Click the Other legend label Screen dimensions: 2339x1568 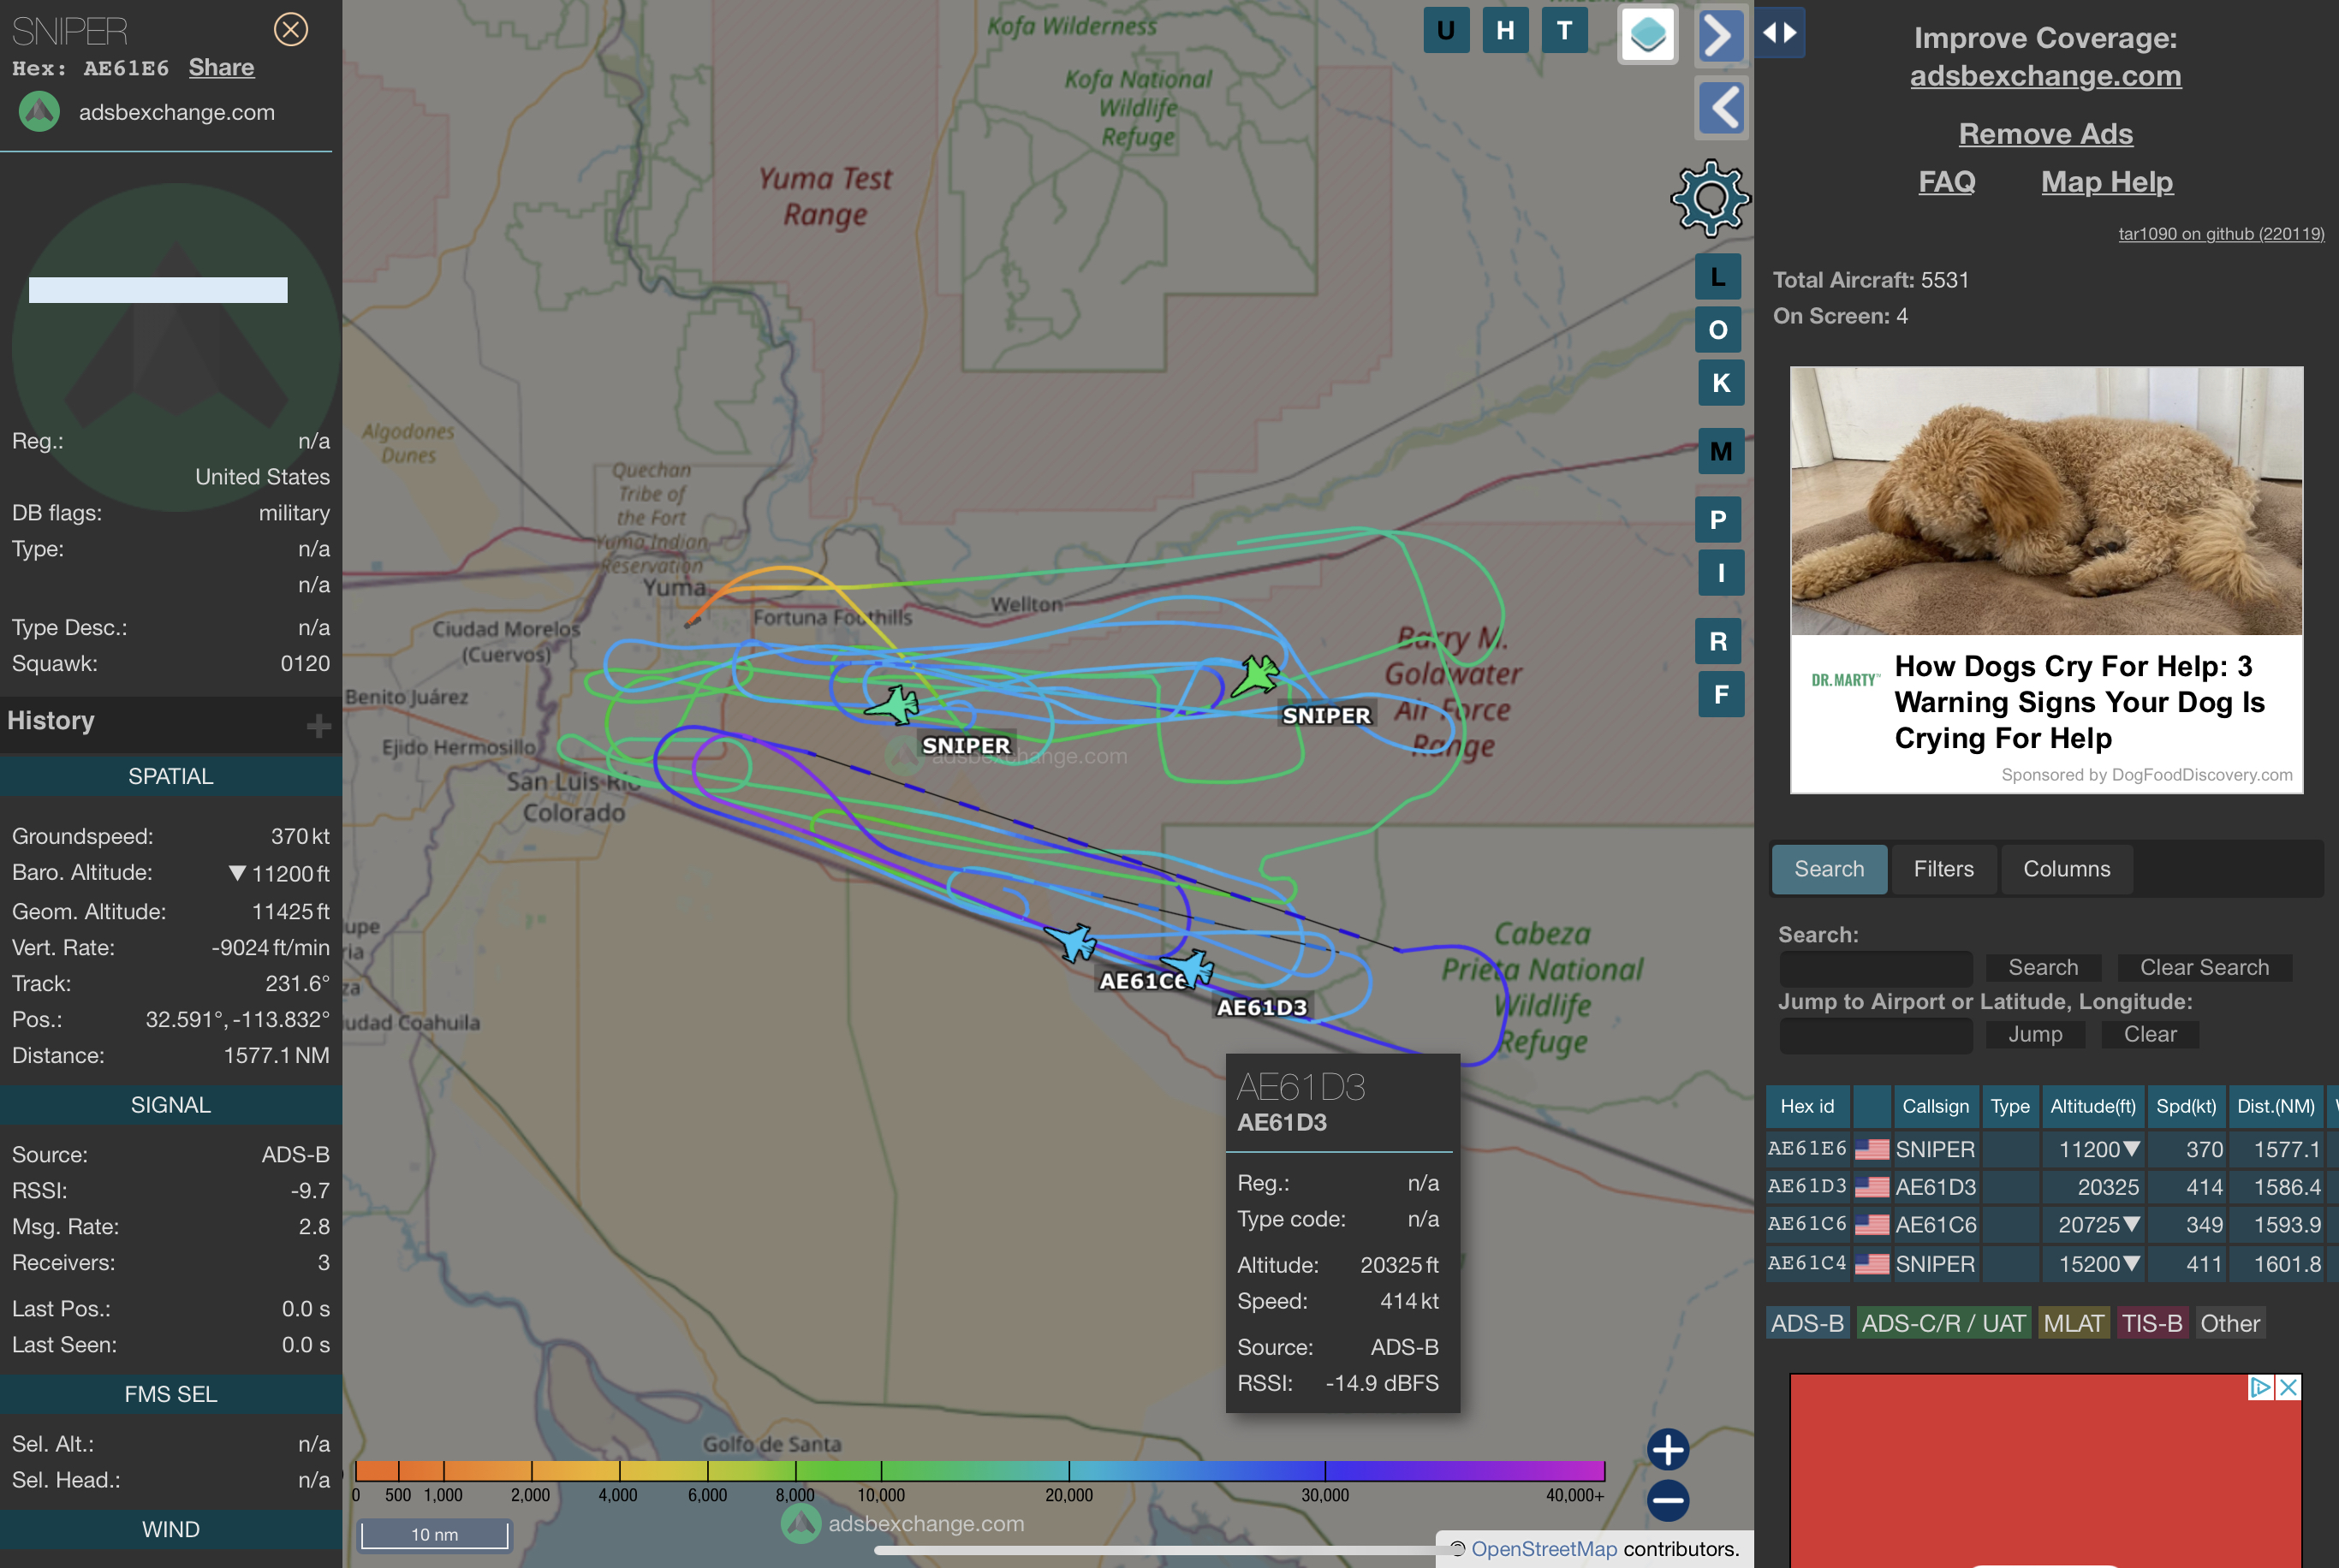(x=2229, y=1324)
